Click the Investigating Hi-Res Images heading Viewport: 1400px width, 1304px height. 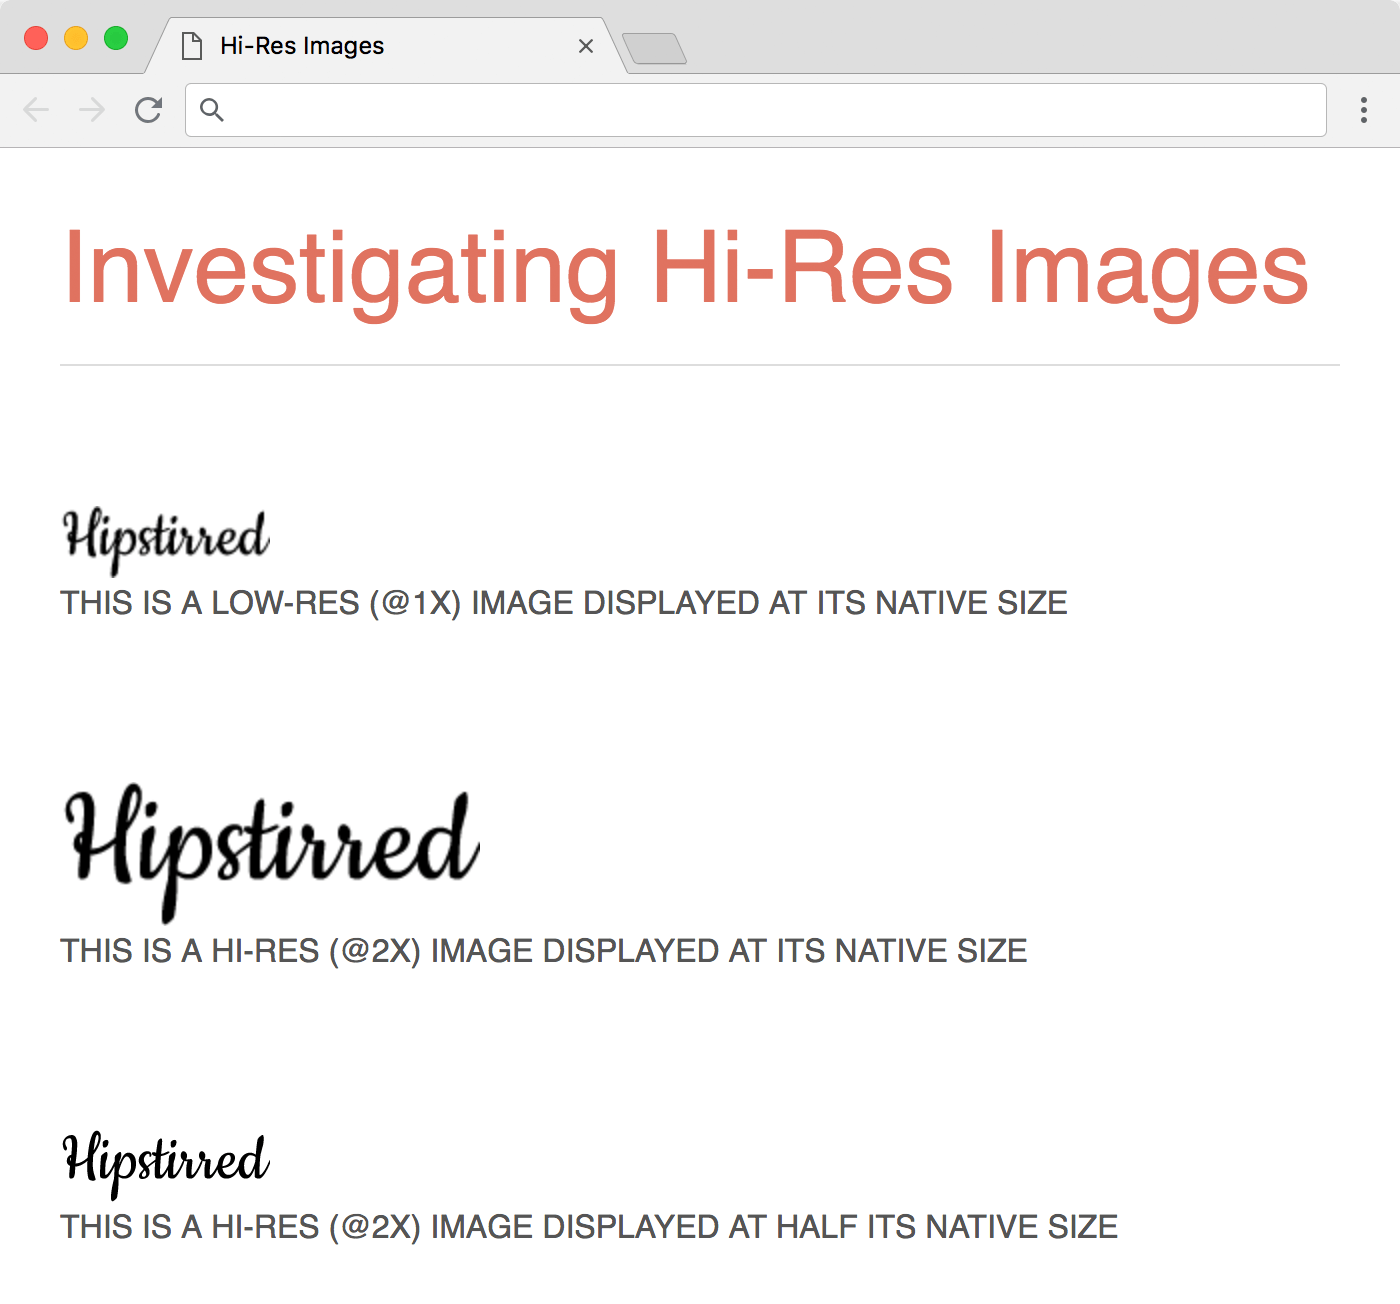(685, 268)
